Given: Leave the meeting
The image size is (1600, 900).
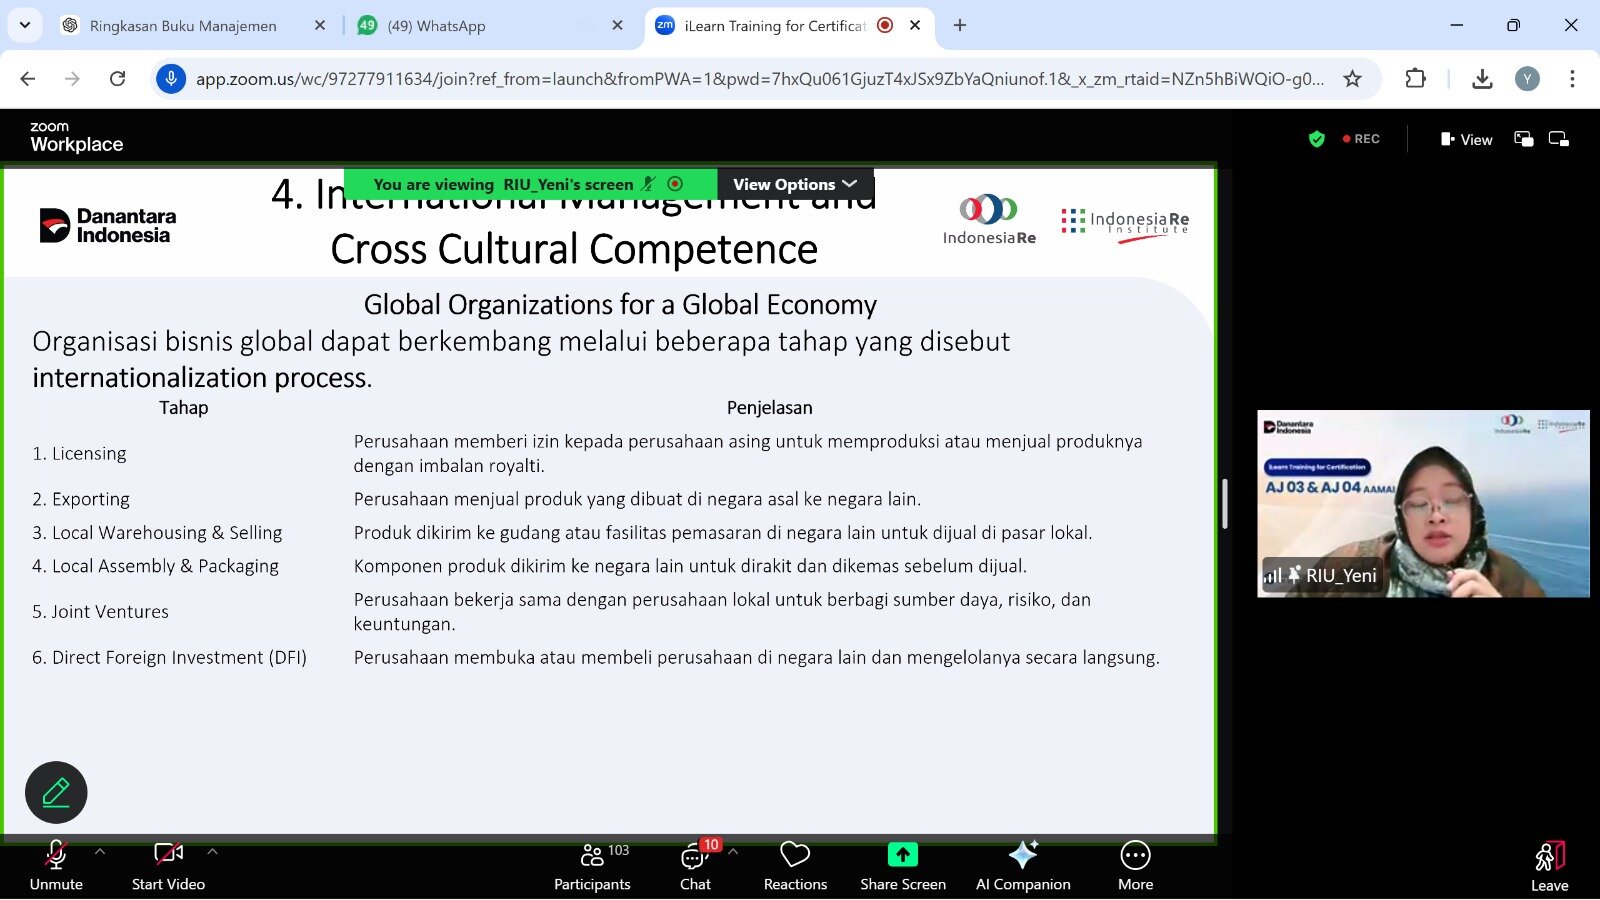Looking at the screenshot, I should pyautogui.click(x=1549, y=866).
